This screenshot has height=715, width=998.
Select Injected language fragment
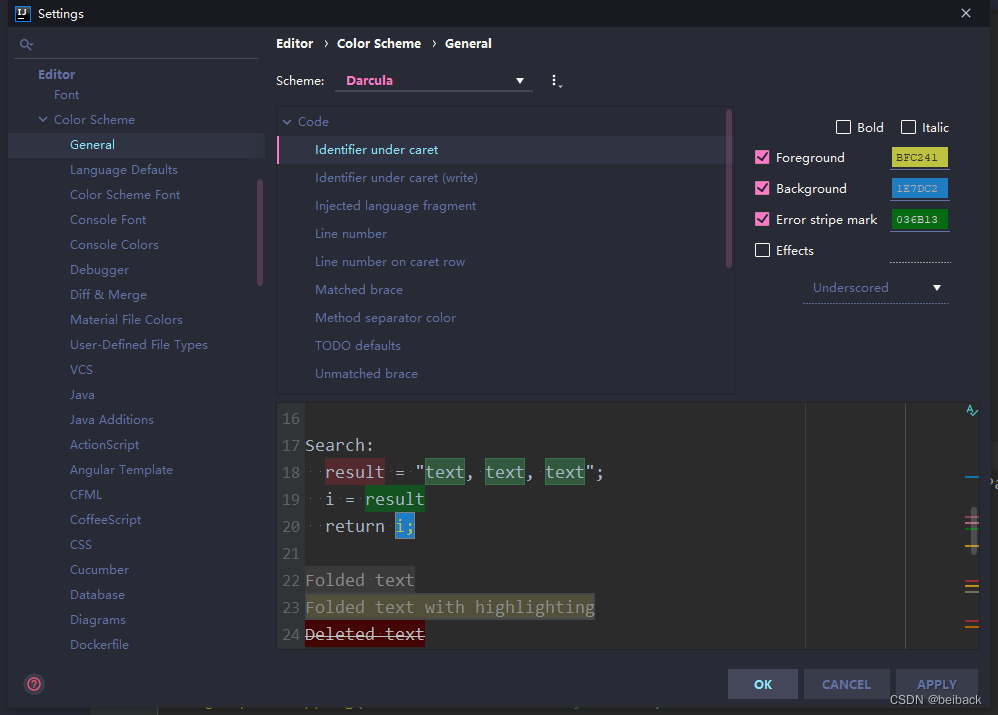[x=395, y=206]
